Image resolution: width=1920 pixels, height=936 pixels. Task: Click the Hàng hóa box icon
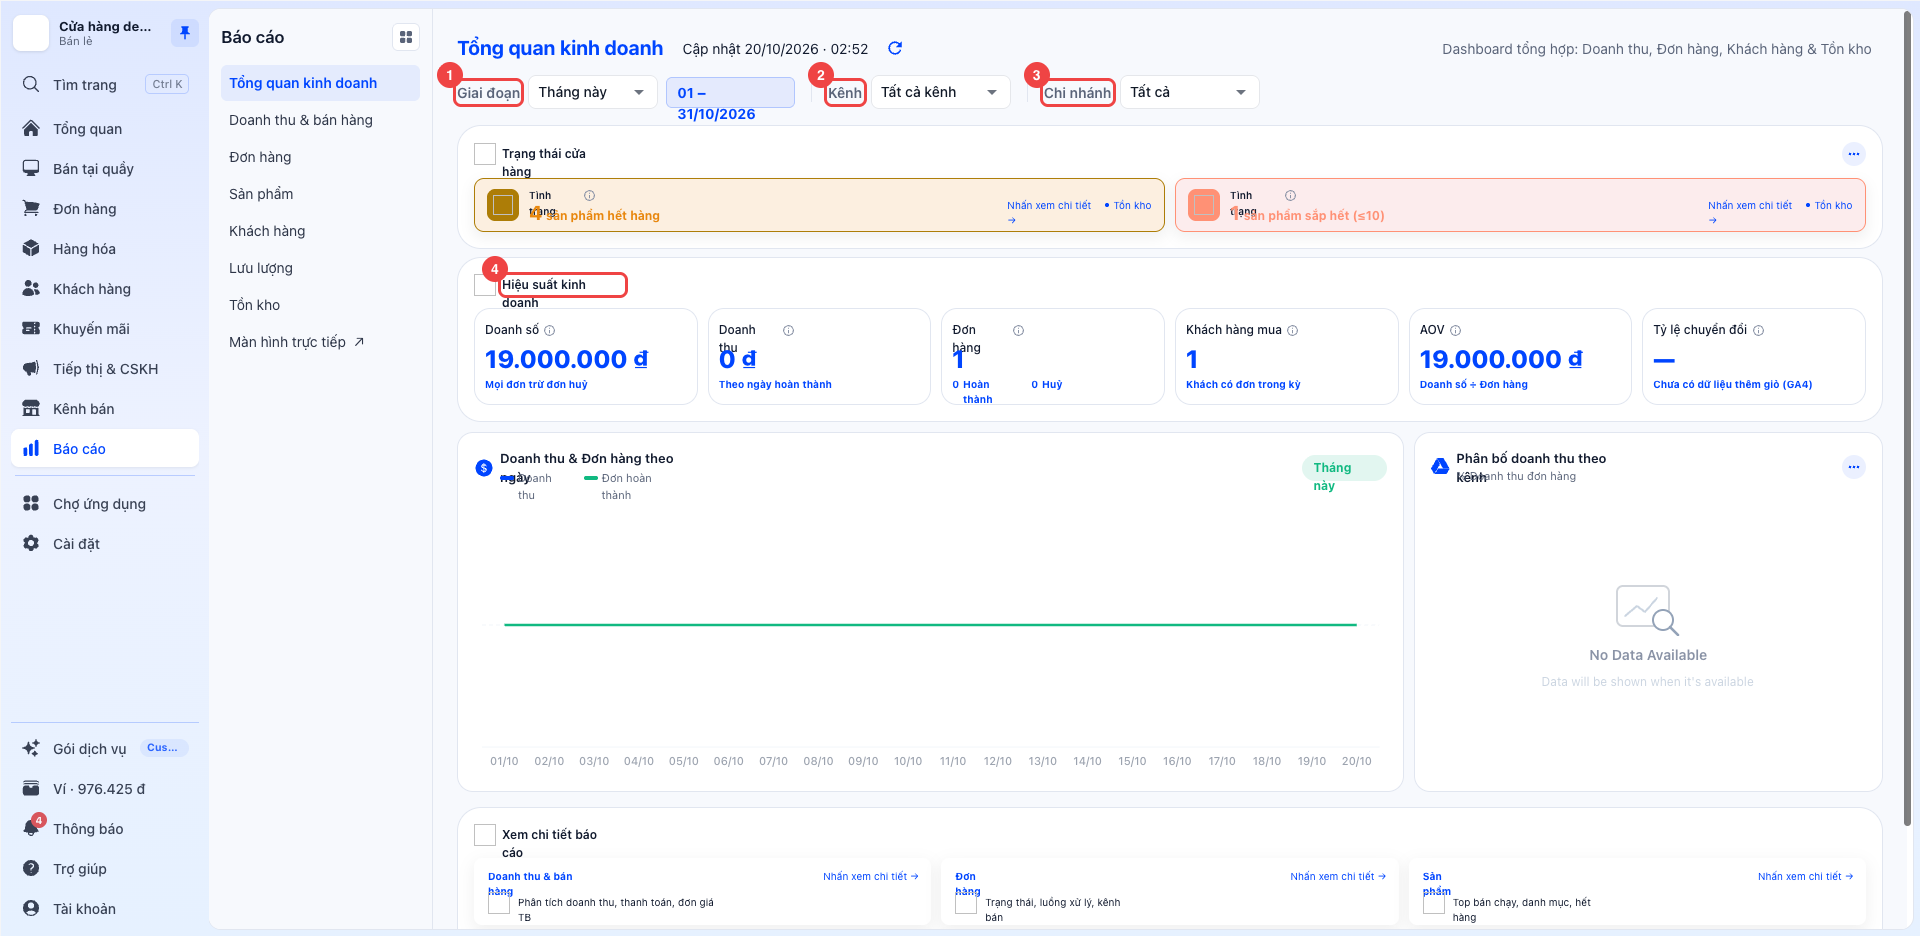pos(31,248)
